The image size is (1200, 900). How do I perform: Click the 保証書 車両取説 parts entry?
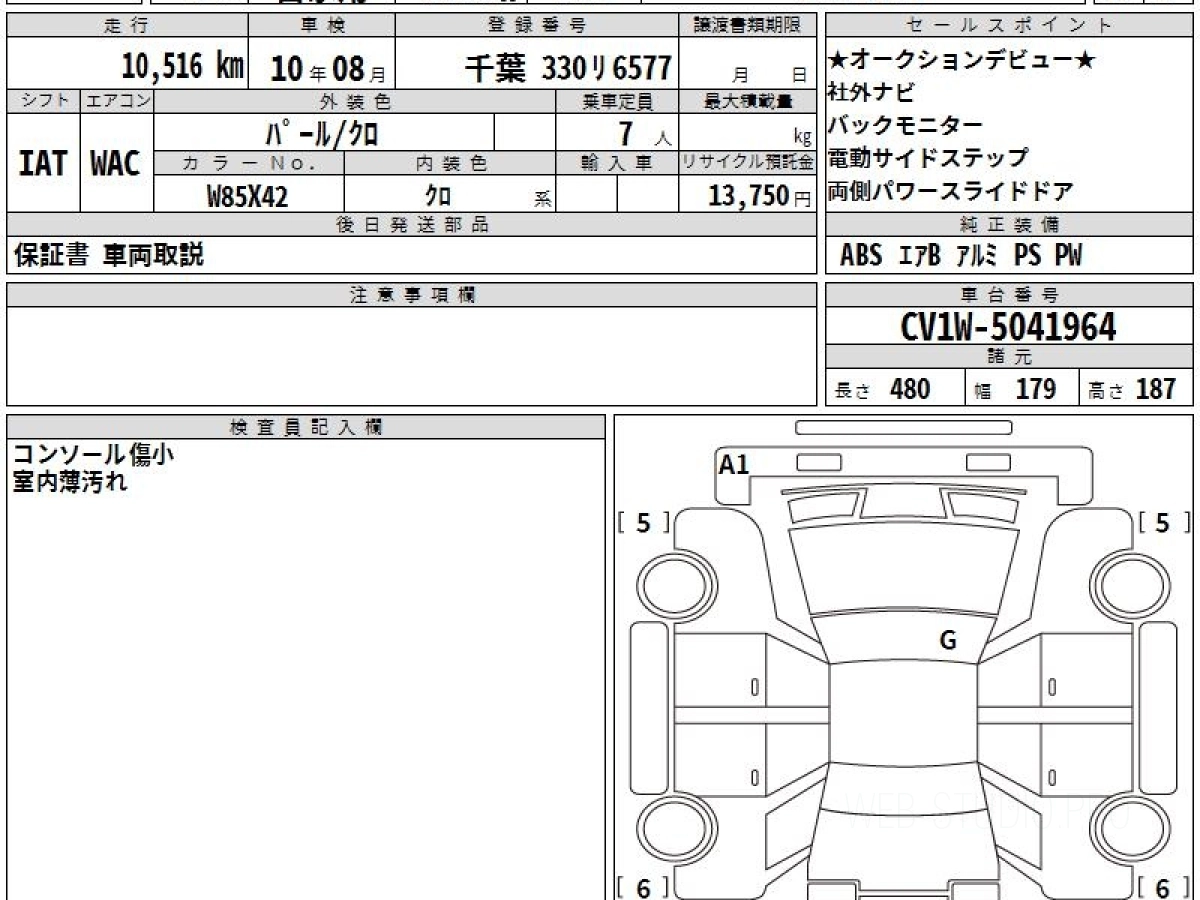point(109,256)
